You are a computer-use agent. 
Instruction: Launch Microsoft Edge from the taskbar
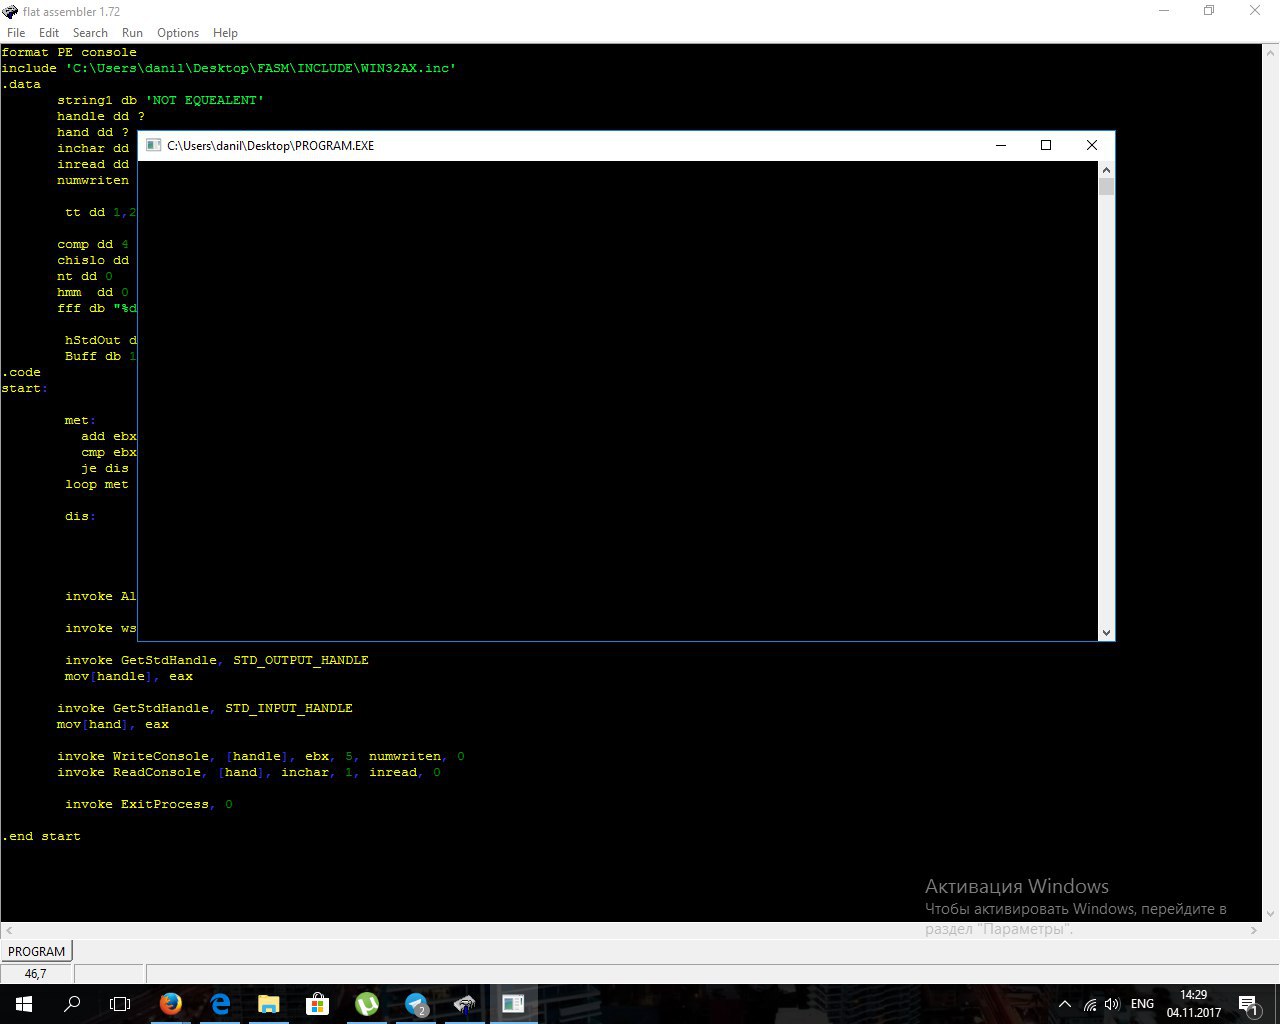coord(220,1004)
